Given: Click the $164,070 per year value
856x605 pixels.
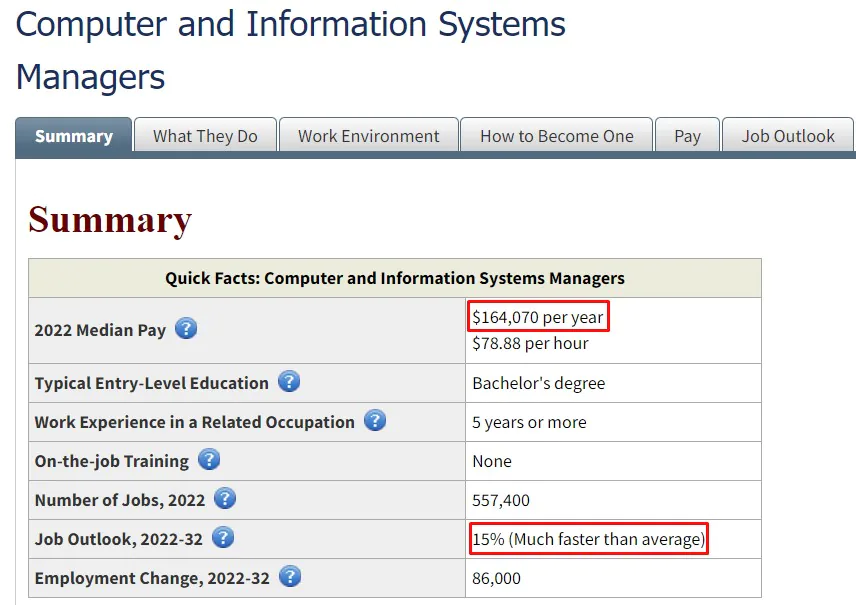Looking at the screenshot, I should click(538, 317).
